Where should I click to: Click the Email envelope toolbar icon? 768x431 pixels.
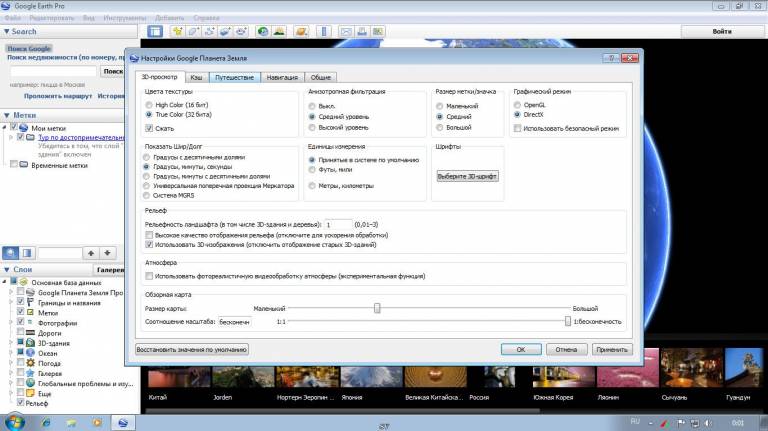[x=346, y=31]
